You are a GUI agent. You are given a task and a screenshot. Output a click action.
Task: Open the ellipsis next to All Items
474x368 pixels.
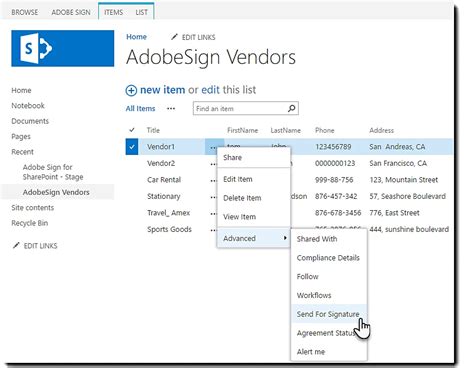(171, 109)
